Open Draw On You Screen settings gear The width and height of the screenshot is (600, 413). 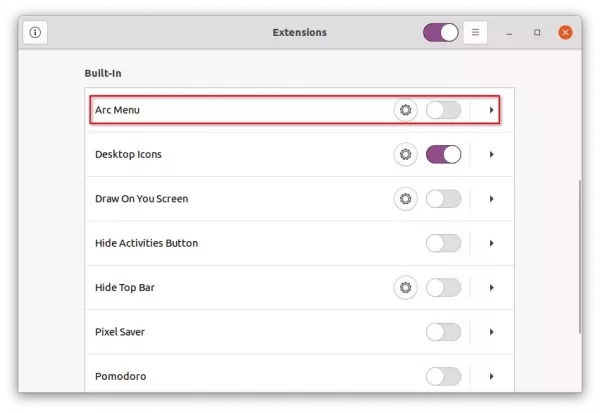(x=405, y=199)
